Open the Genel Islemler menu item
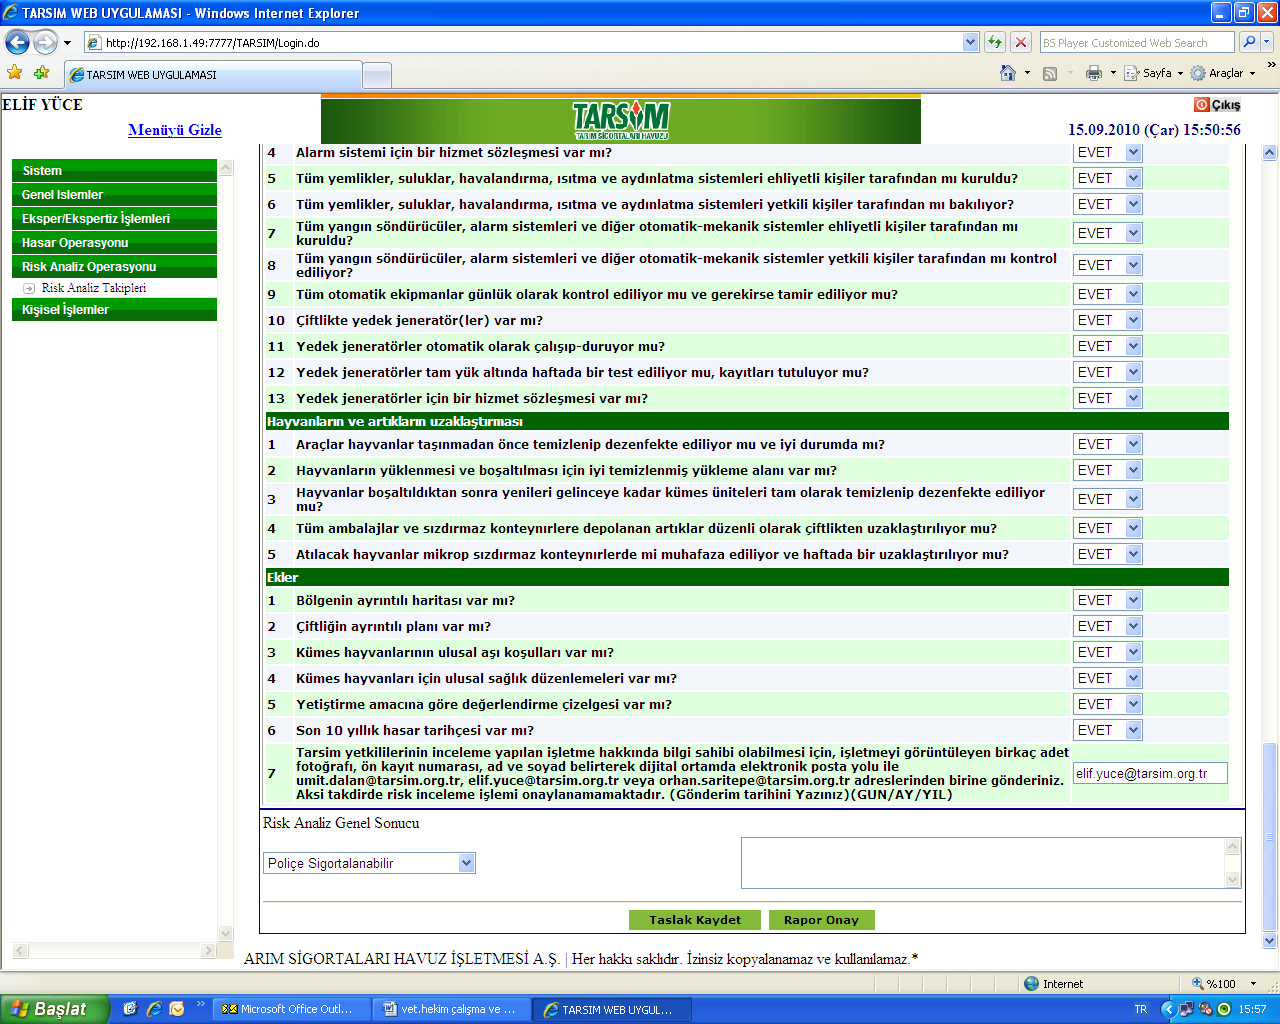Image resolution: width=1280 pixels, height=1024 pixels. coord(114,194)
